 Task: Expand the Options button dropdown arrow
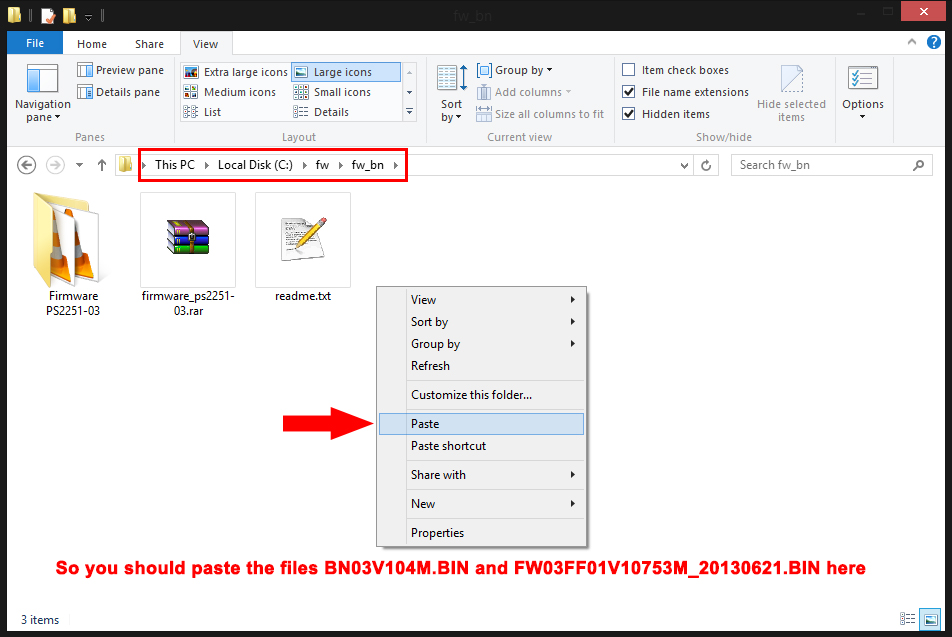click(x=862, y=117)
